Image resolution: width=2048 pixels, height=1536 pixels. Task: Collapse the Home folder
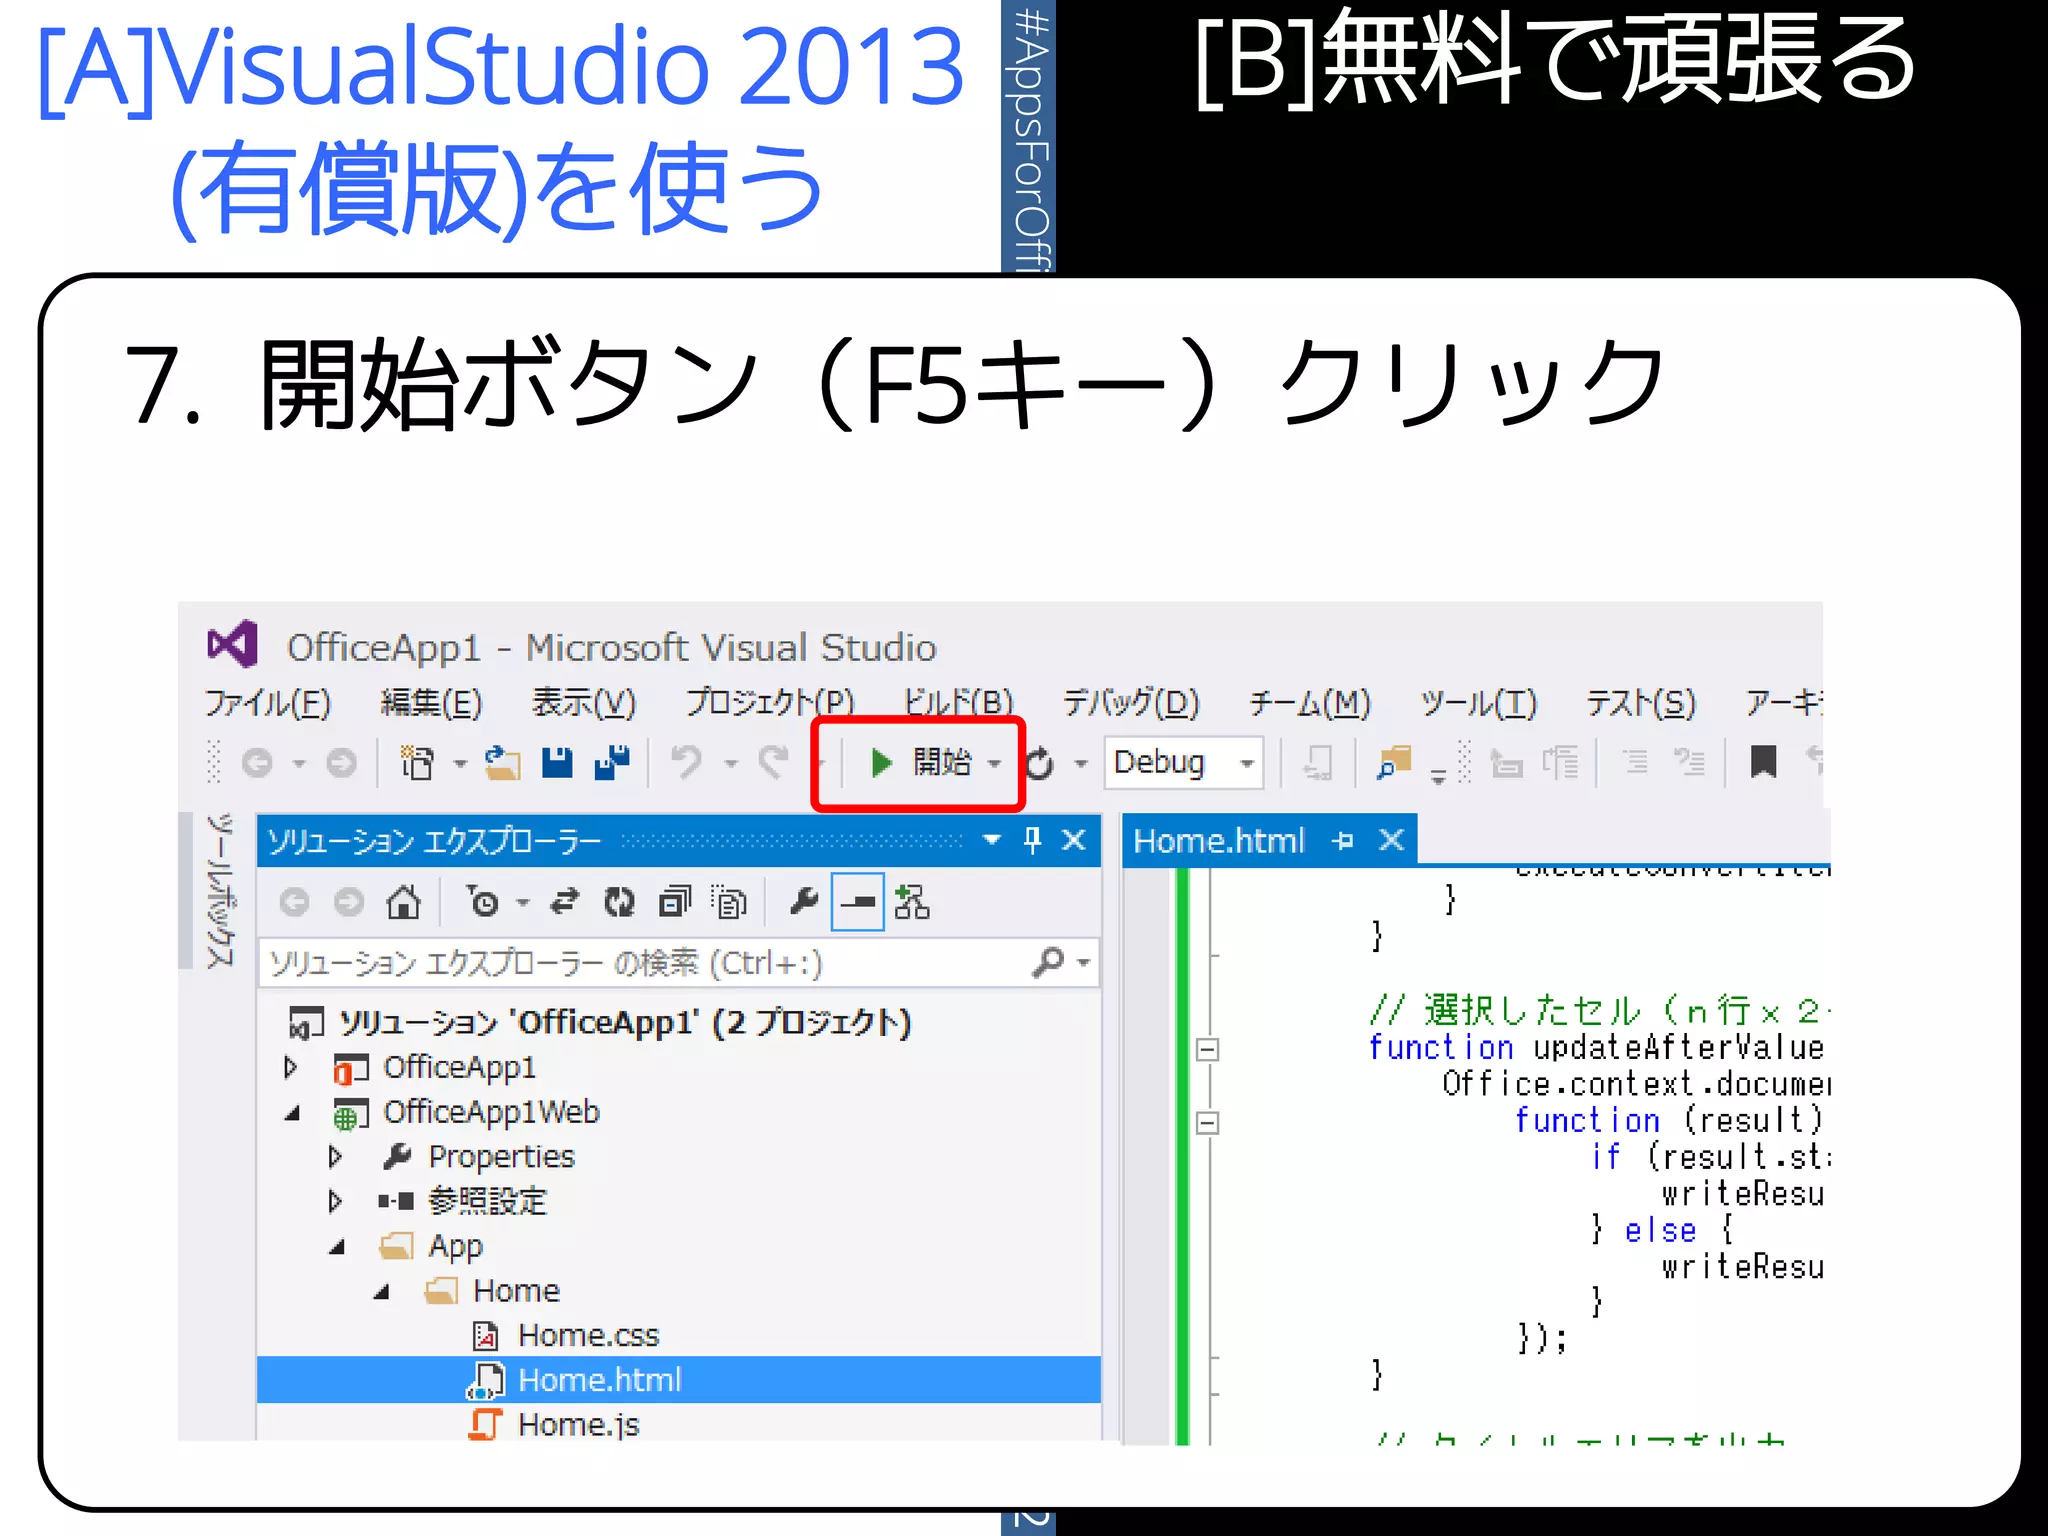(x=381, y=1292)
